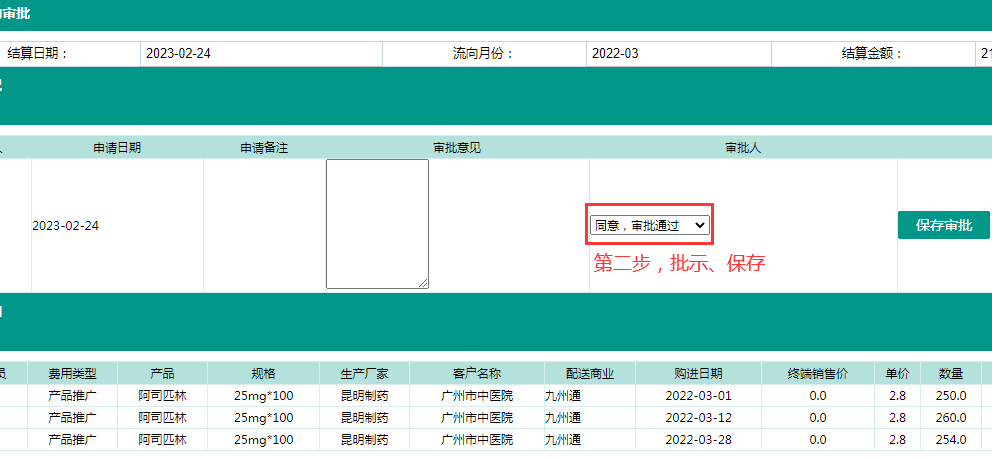This screenshot has height=460, width=992.
Task: Click the 结算金额 label
Action: pyautogui.click(x=871, y=54)
